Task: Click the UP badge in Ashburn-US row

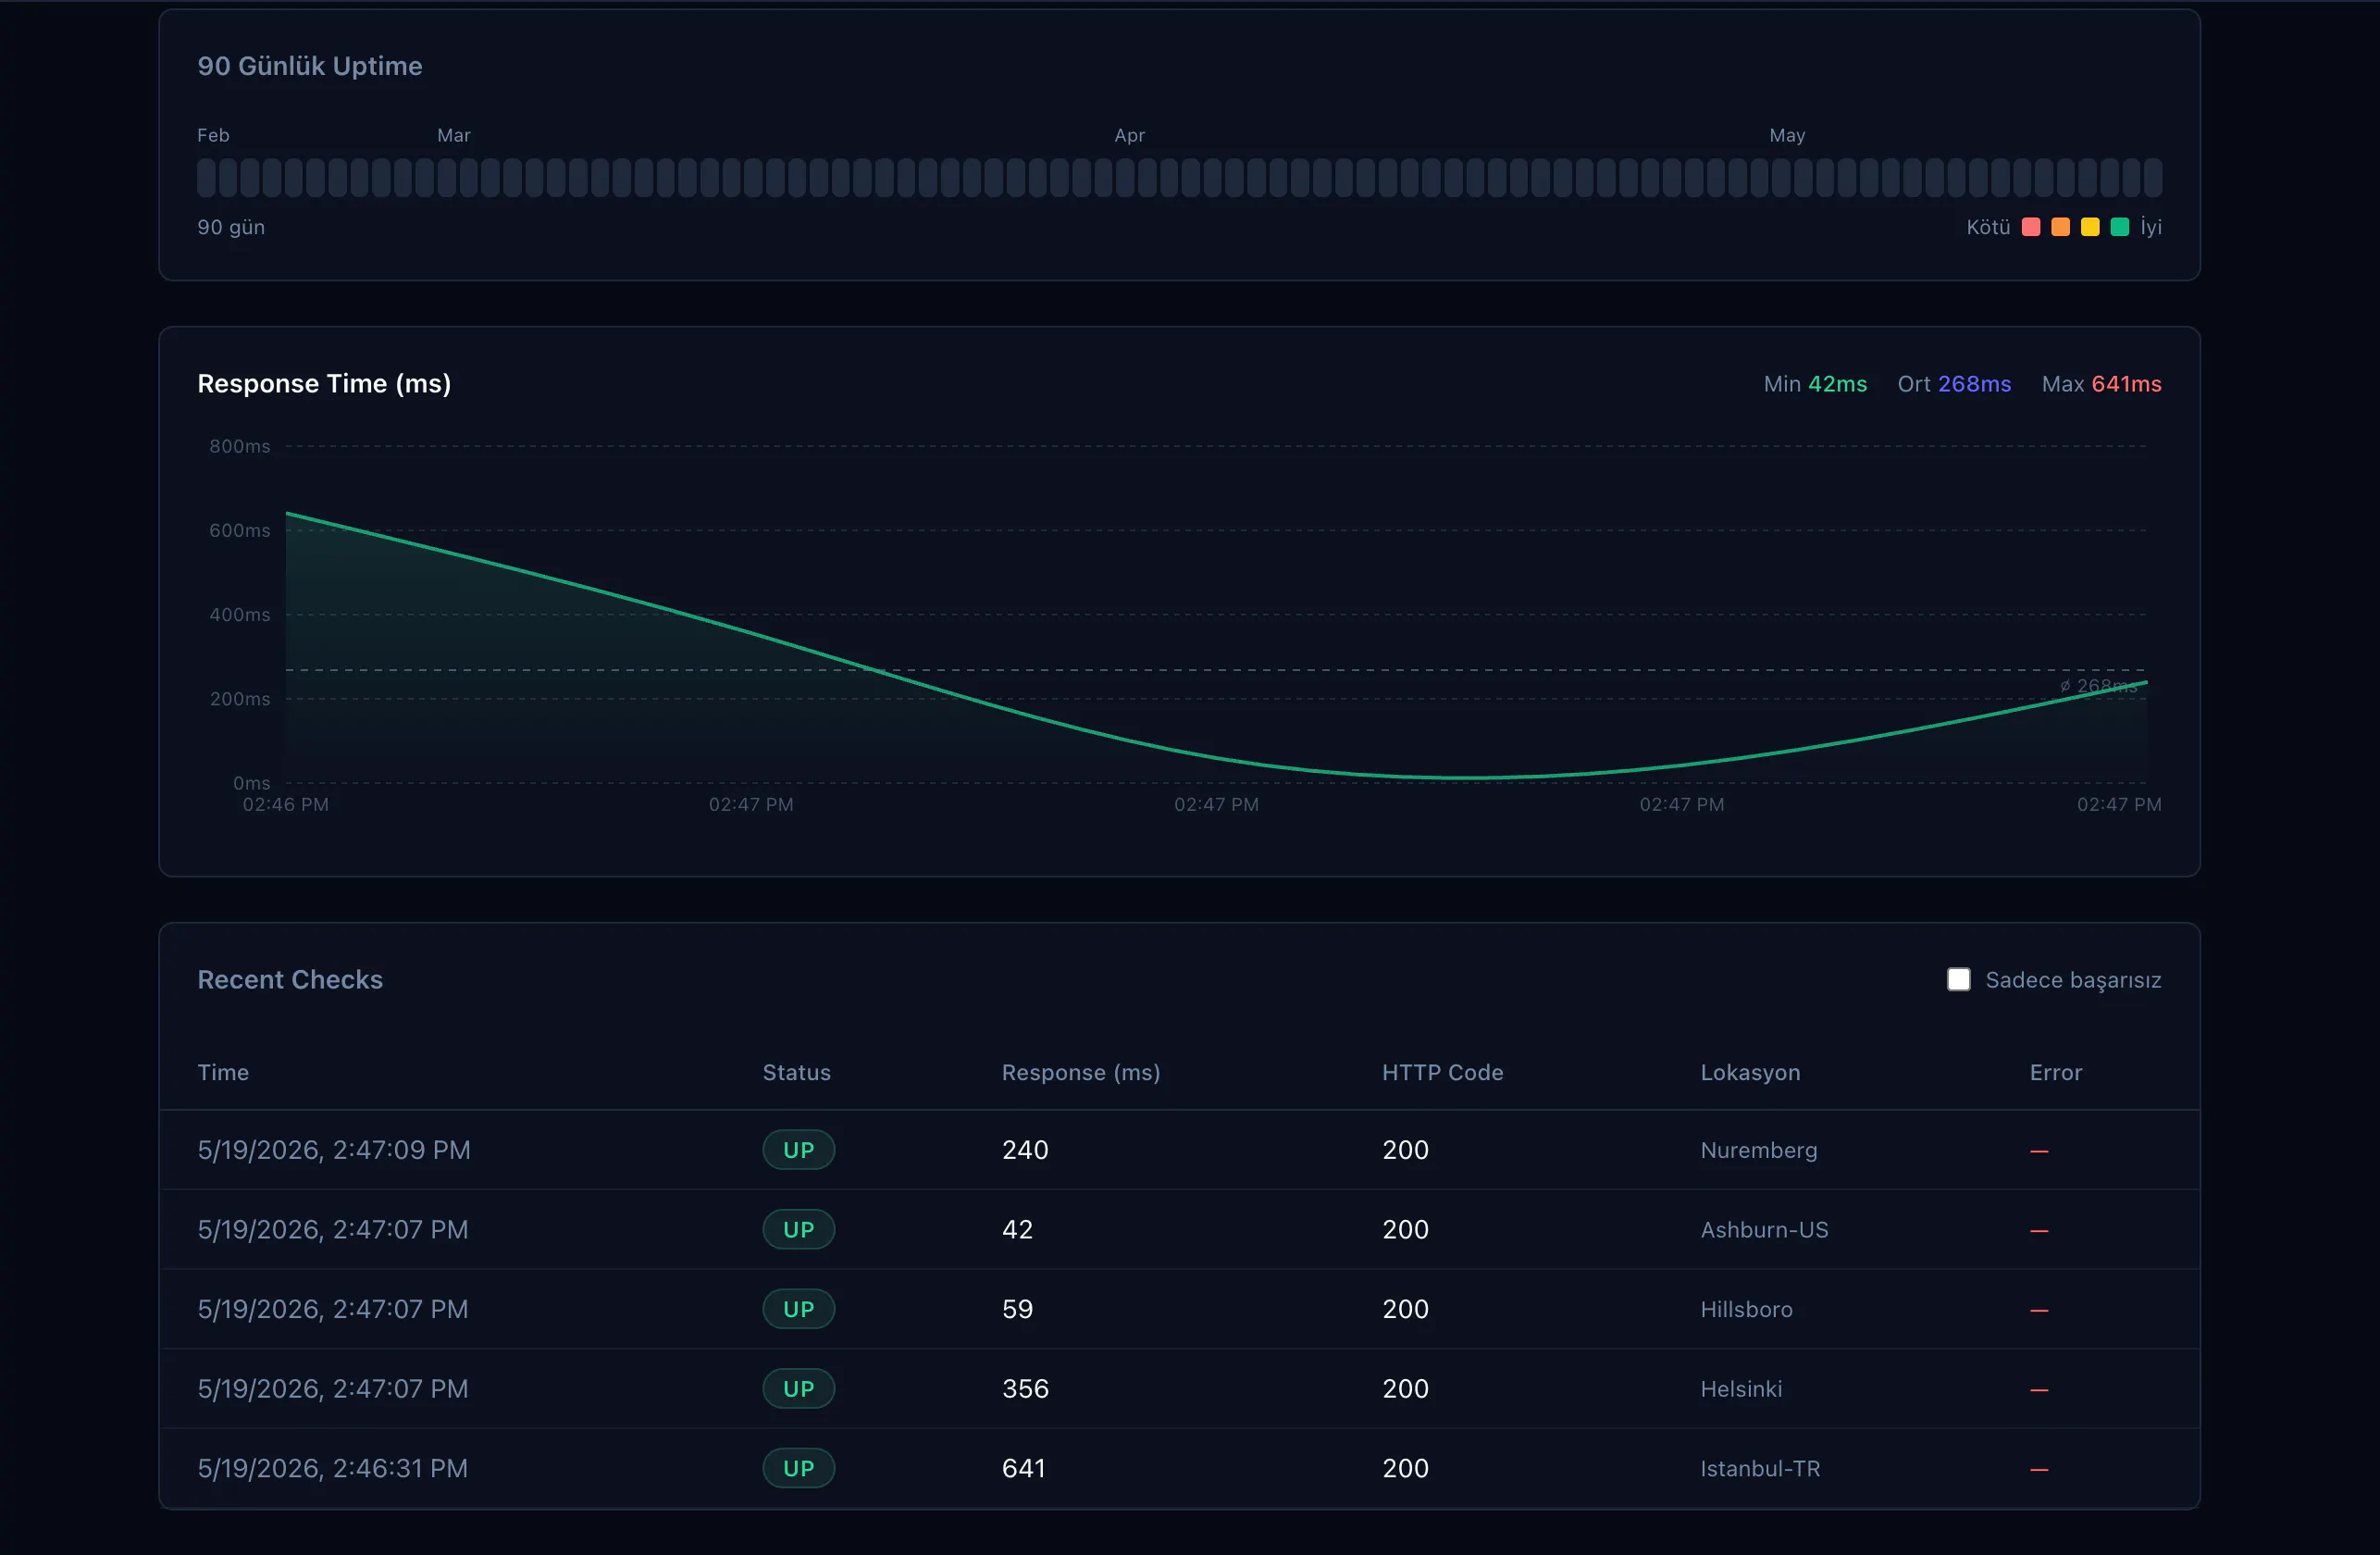Action: pos(798,1229)
